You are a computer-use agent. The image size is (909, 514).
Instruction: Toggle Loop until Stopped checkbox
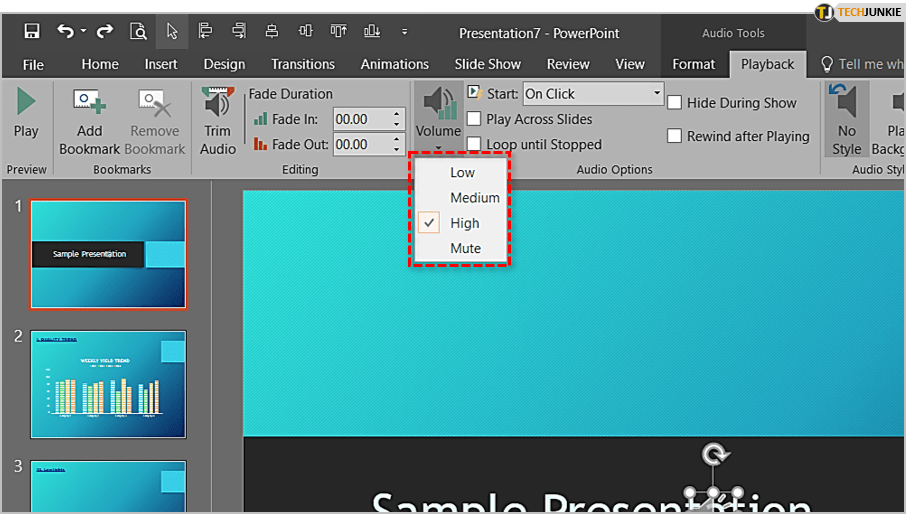coord(474,144)
